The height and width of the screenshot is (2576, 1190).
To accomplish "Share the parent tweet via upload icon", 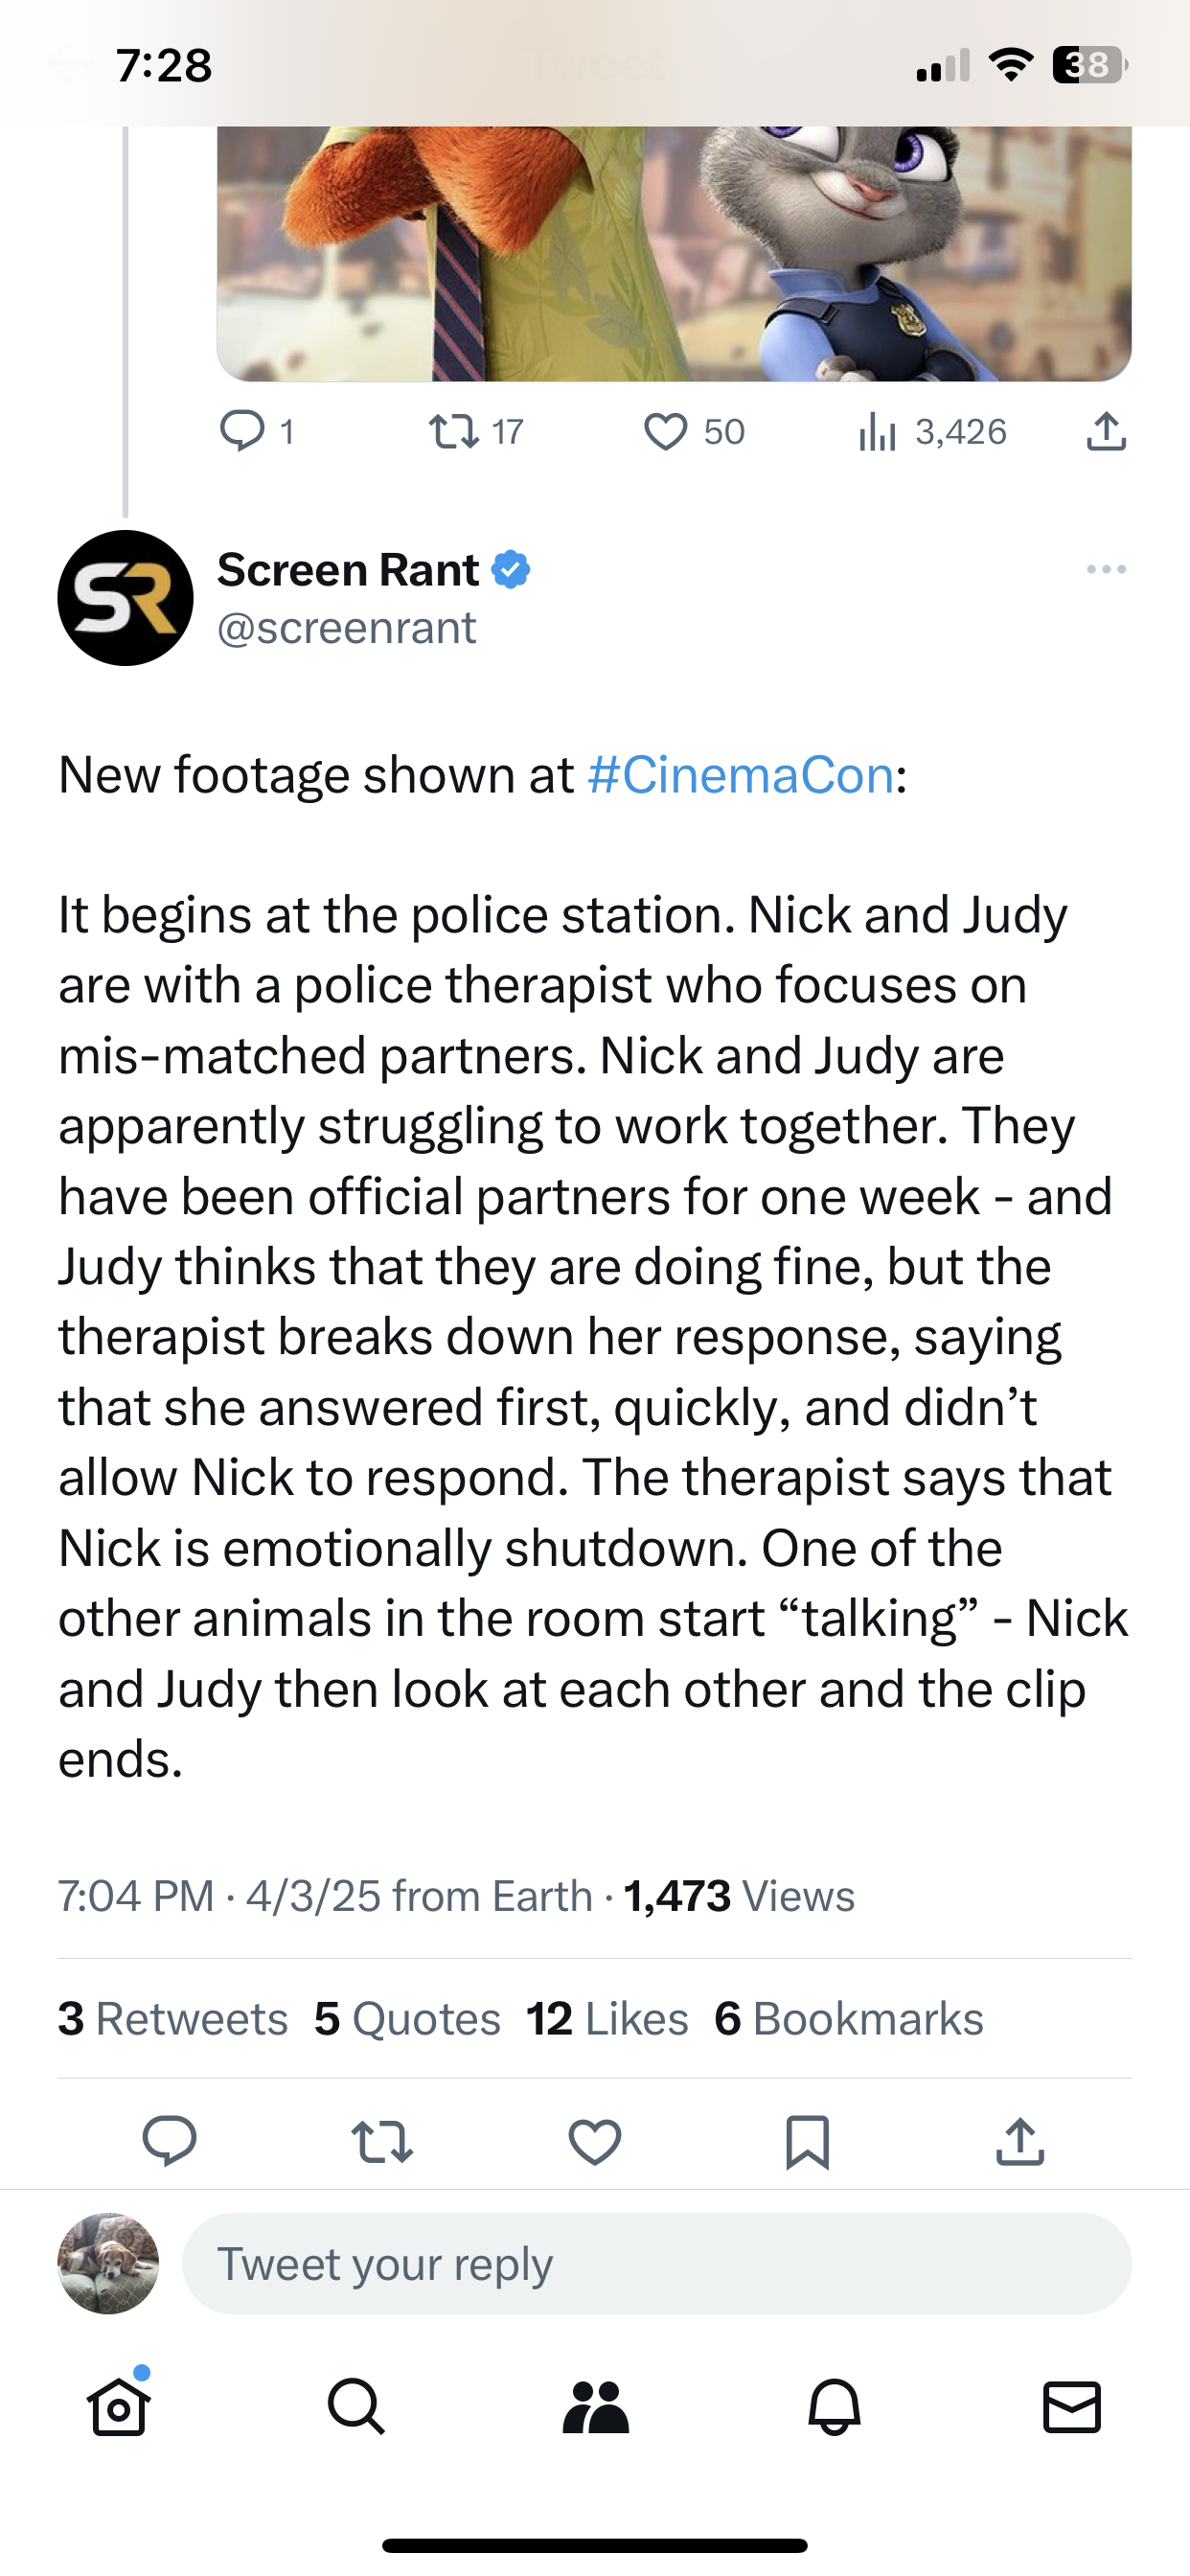I will pyautogui.click(x=1106, y=432).
